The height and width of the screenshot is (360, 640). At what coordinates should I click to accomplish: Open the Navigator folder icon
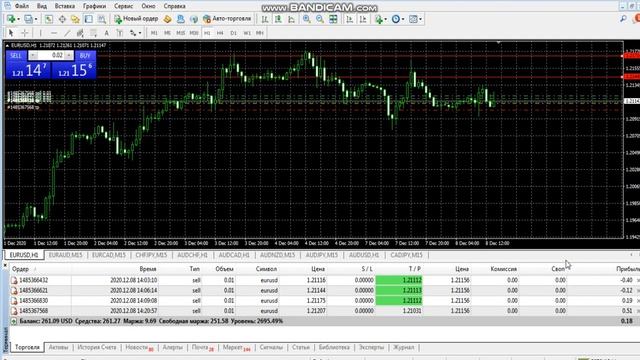[75, 19]
